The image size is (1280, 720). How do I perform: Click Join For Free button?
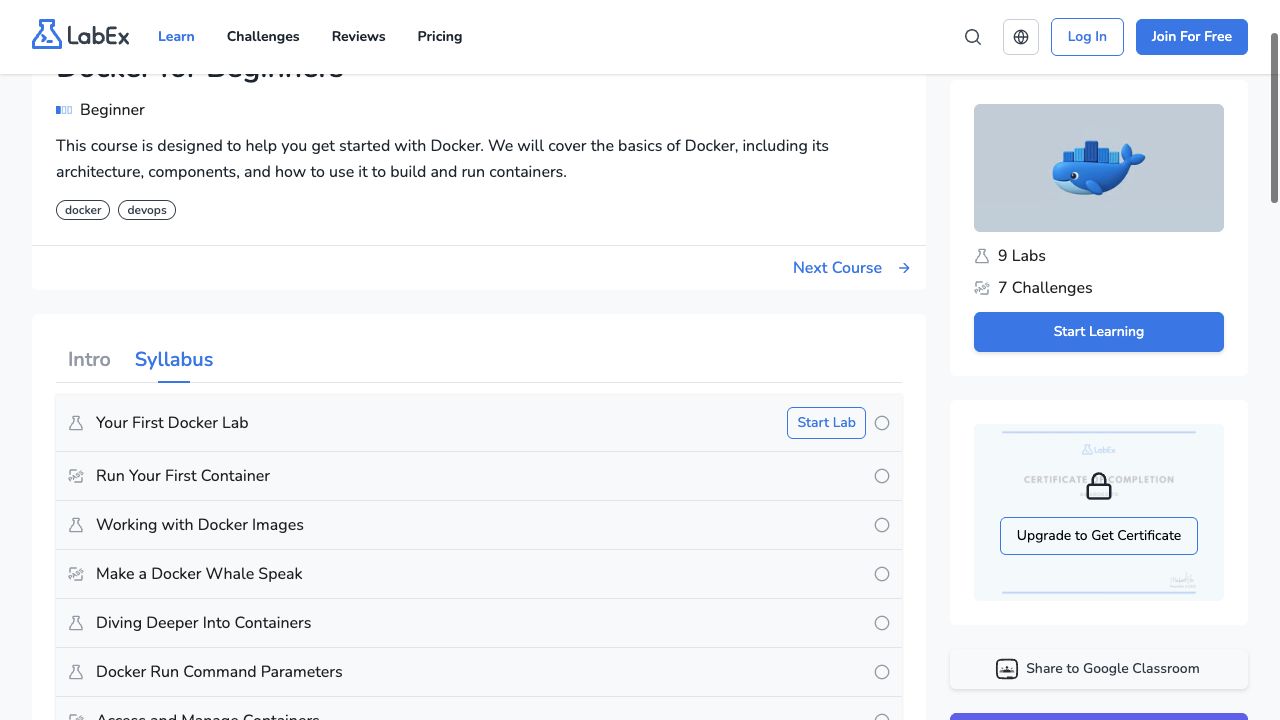click(x=1192, y=37)
